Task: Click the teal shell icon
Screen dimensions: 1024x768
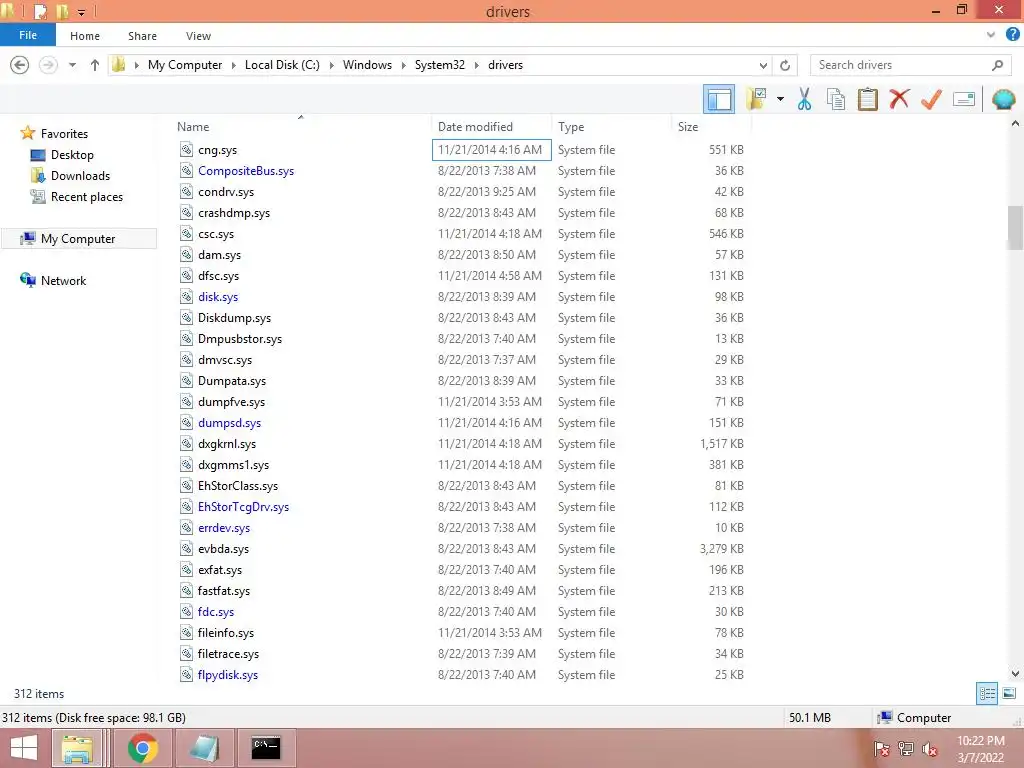Action: tap(1003, 99)
